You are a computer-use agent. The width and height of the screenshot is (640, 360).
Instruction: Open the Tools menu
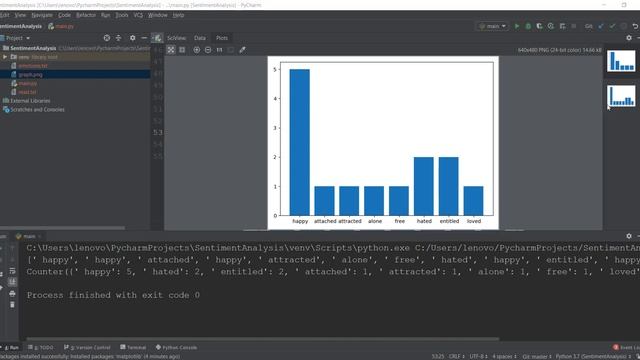point(122,15)
